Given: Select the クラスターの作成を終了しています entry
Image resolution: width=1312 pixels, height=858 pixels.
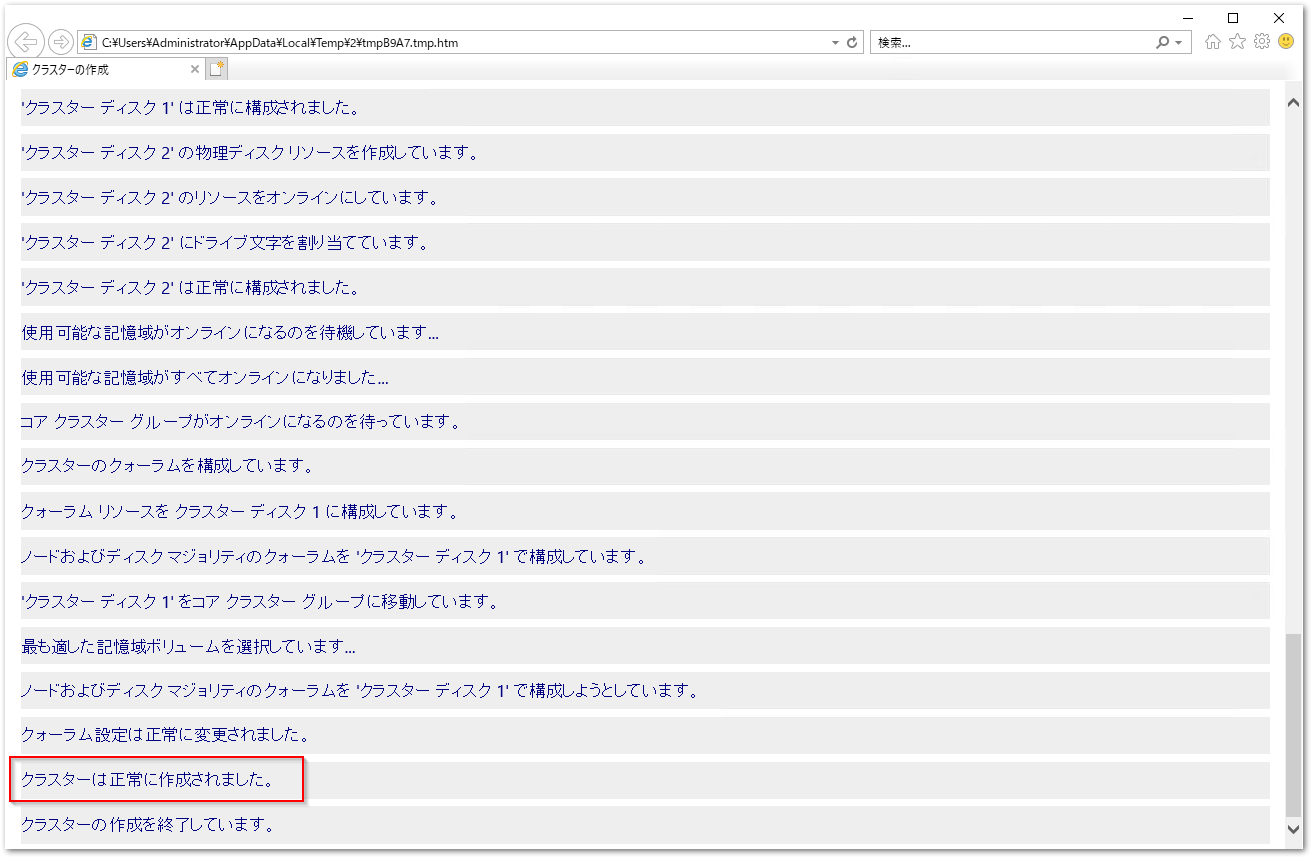Looking at the screenshot, I should 150,824.
